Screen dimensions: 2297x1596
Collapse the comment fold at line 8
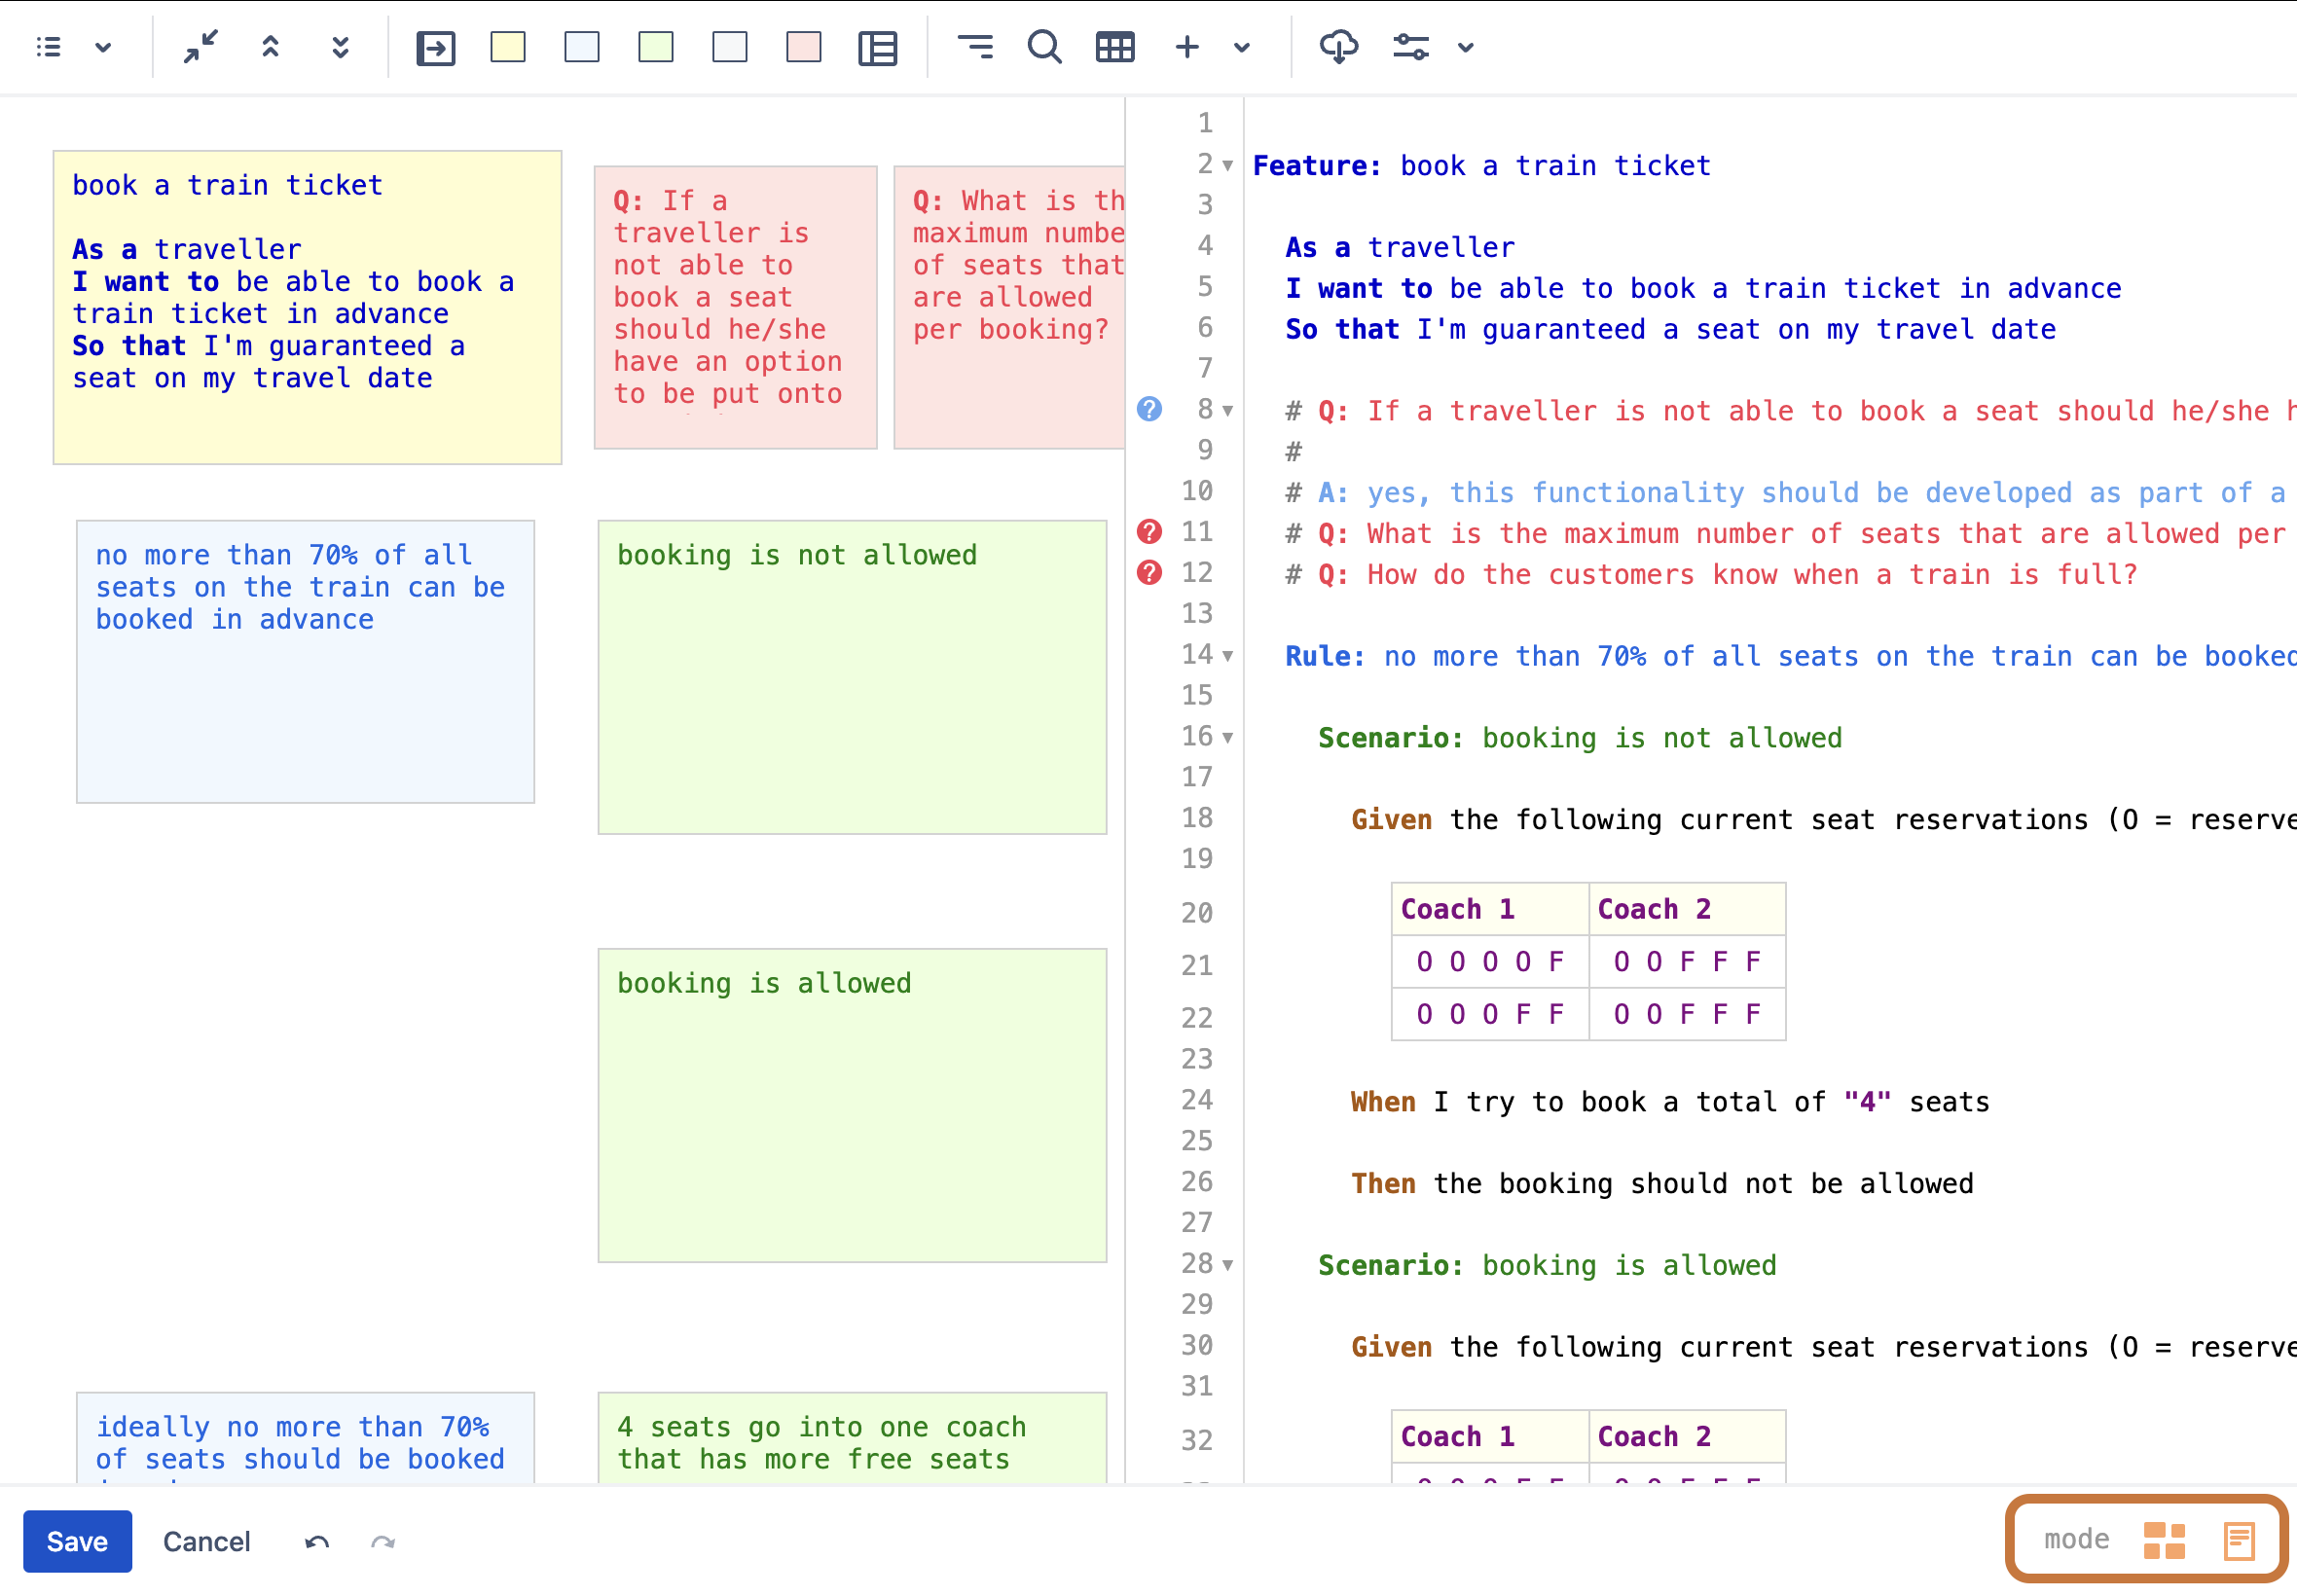[x=1228, y=411]
